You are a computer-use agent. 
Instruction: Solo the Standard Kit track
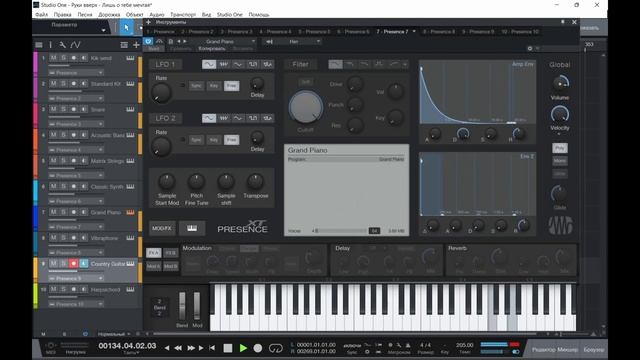(64, 84)
